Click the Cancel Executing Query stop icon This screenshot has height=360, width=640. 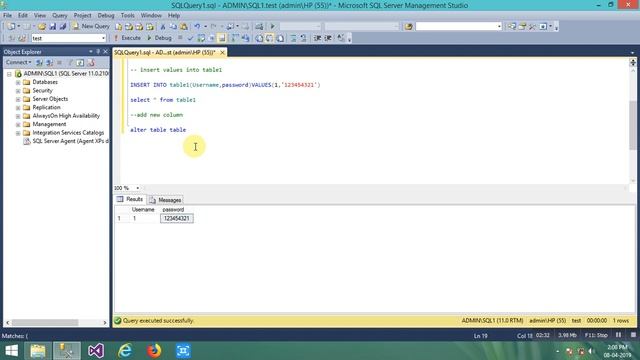(x=180, y=38)
